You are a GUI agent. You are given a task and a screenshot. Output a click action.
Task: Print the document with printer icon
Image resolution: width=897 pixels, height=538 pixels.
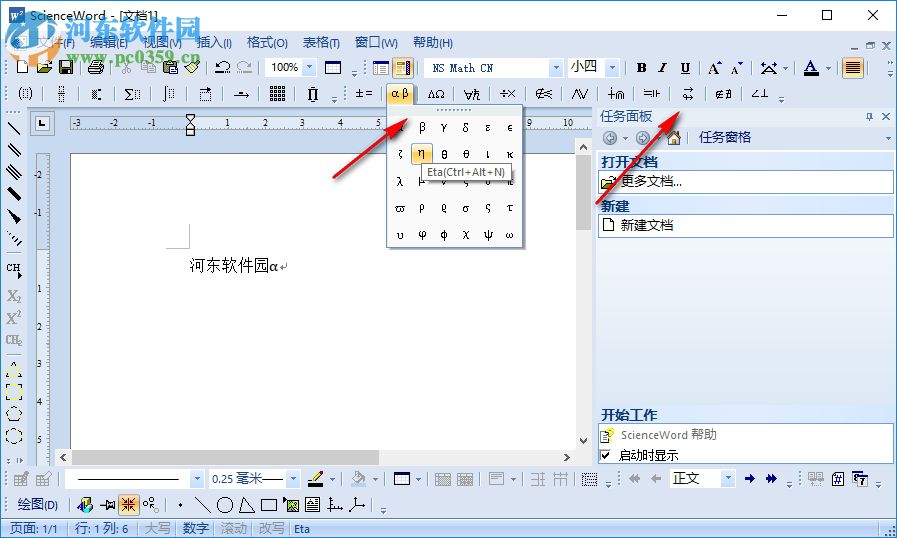coord(96,68)
